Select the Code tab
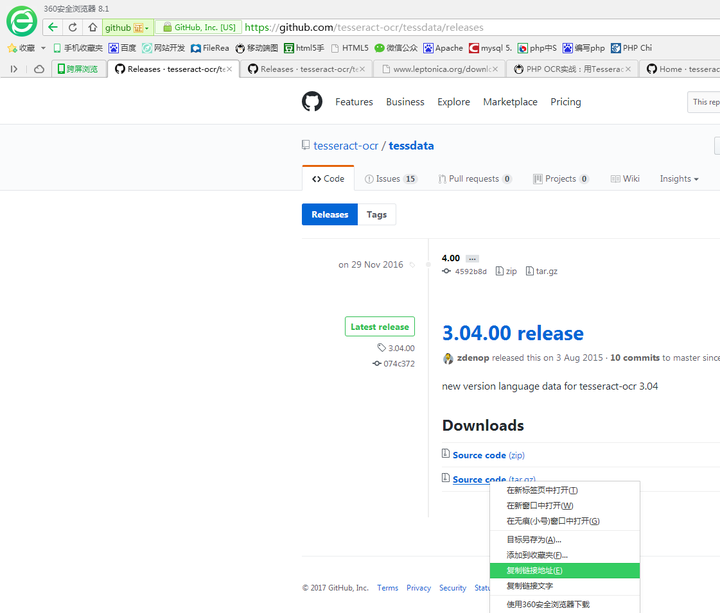This screenshot has height=613, width=720. pyautogui.click(x=328, y=179)
